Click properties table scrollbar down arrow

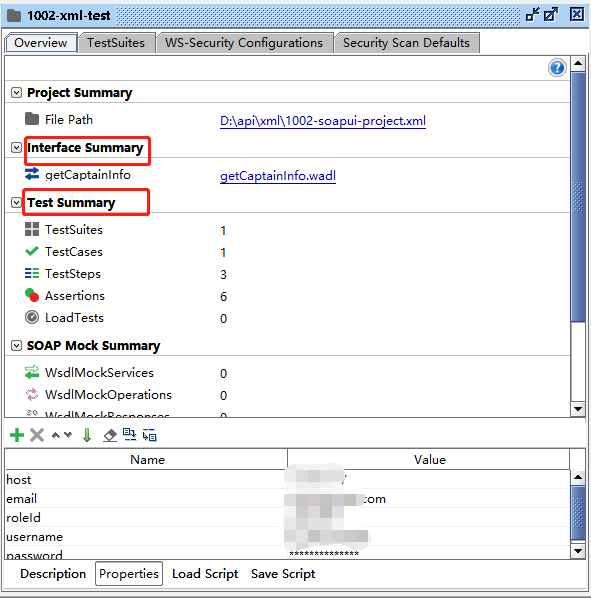pyautogui.click(x=578, y=551)
